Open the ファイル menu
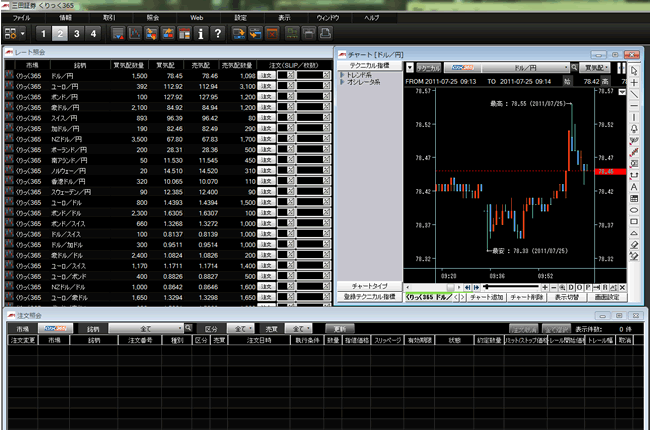 coord(22,18)
